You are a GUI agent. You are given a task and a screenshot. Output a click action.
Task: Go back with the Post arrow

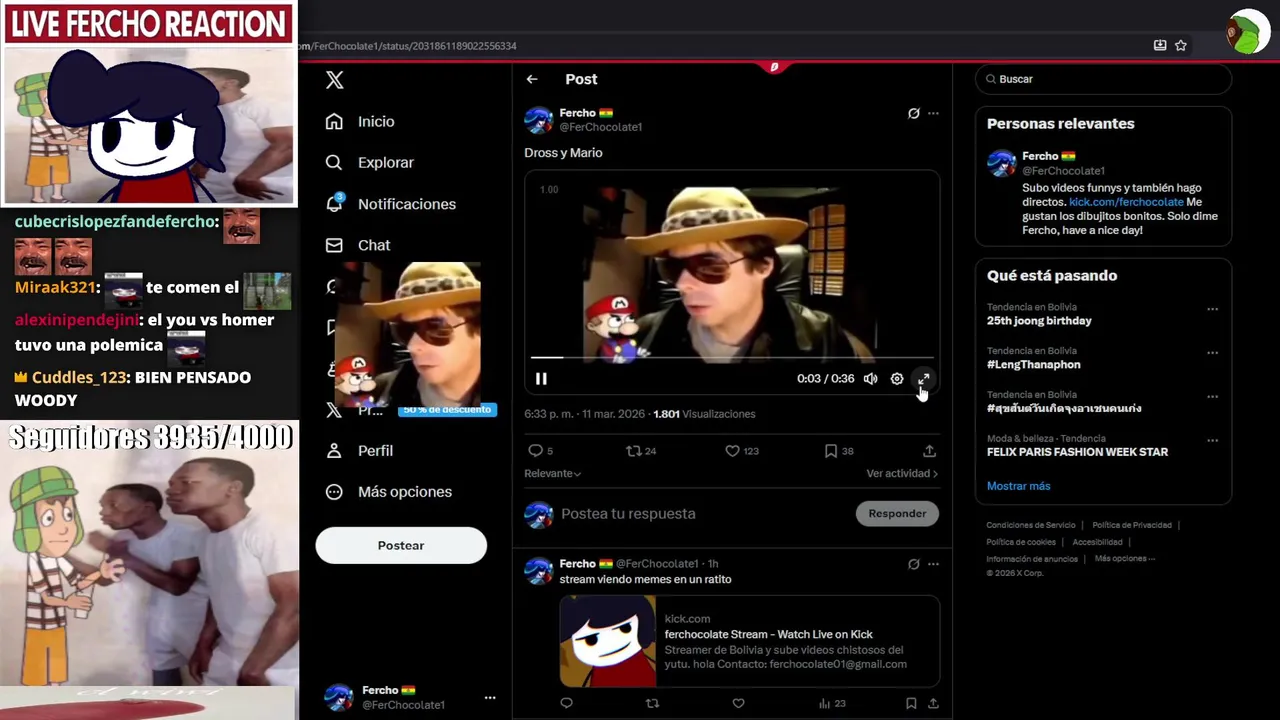click(532, 79)
